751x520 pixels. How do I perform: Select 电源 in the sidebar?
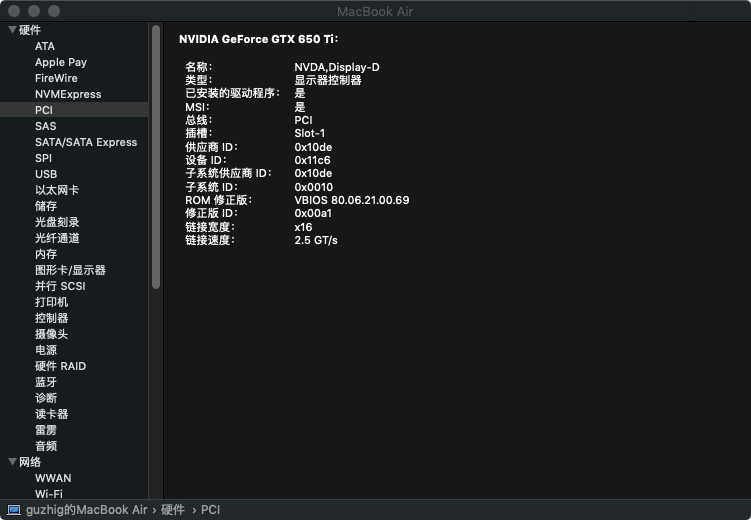46,350
